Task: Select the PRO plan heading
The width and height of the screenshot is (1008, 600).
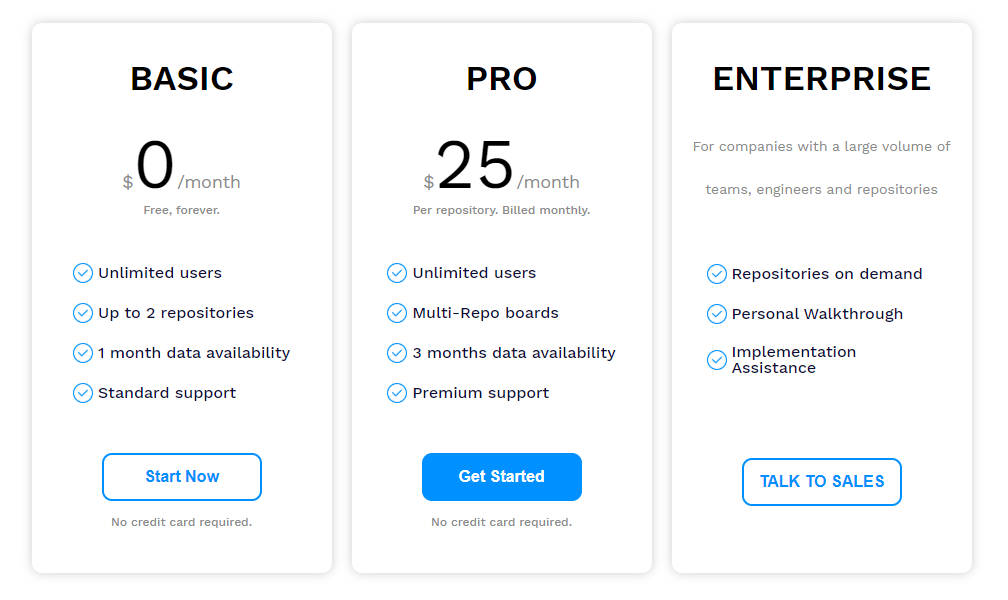Action: (x=501, y=78)
